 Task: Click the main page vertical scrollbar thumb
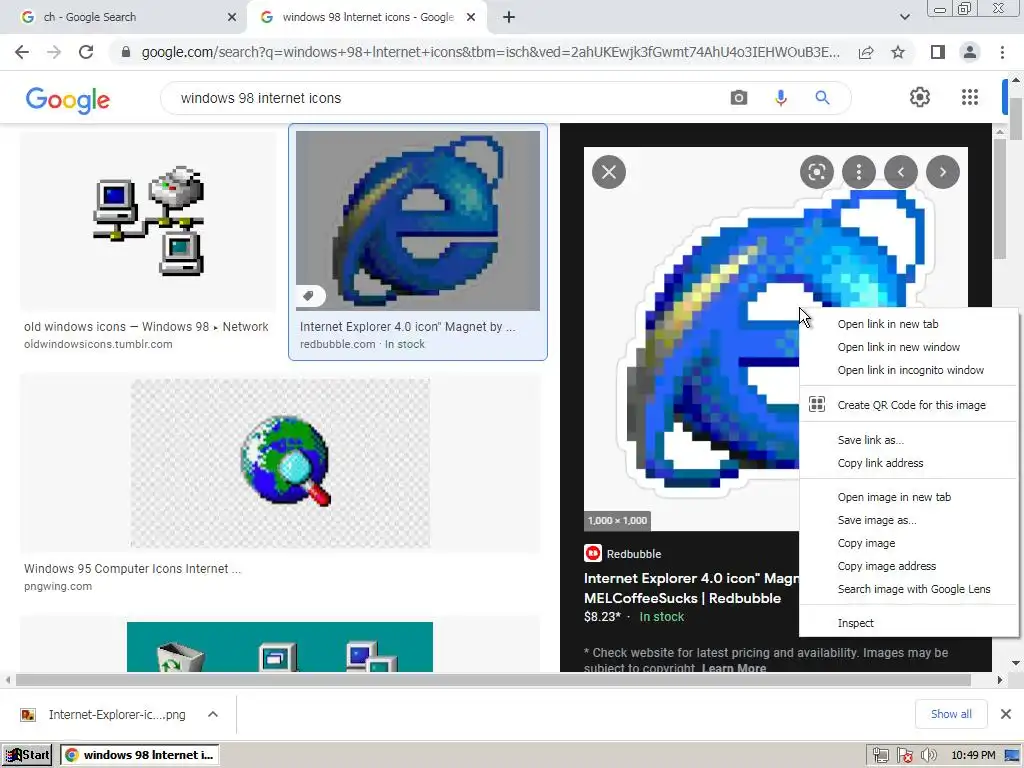[1016, 118]
